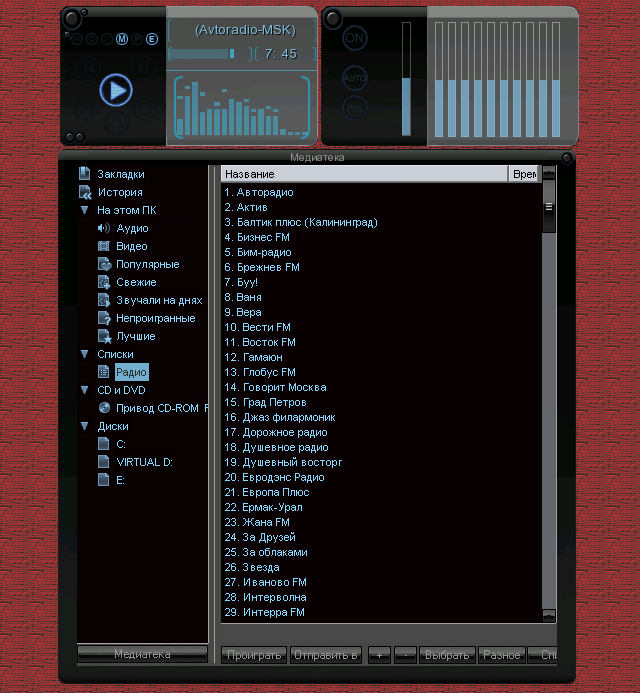The image size is (640, 693).
Task: Click the VIRTUAL D: drive icon
Action: [x=103, y=462]
